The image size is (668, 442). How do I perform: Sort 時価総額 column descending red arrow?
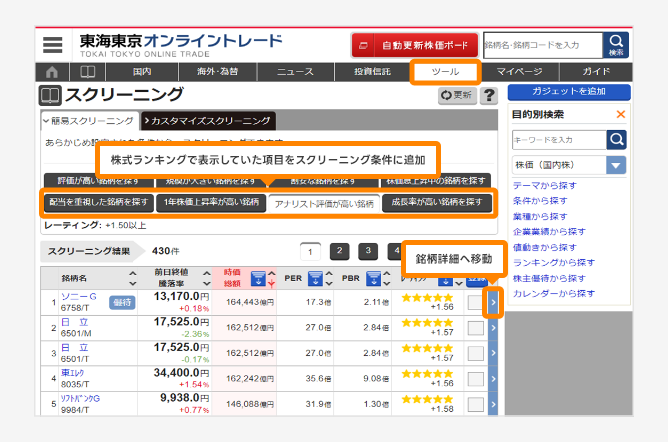pyautogui.click(x=271, y=283)
